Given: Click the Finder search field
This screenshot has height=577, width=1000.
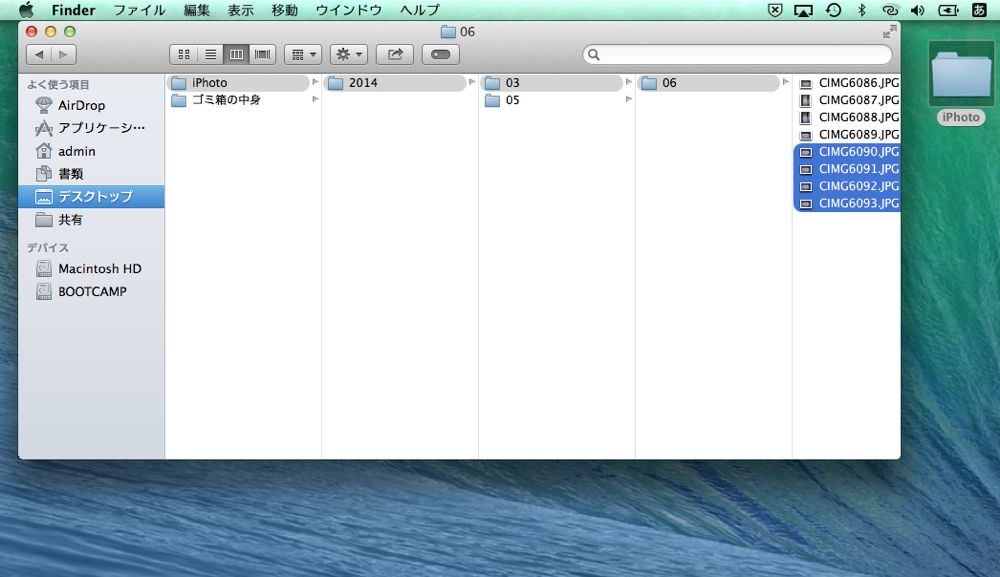Looking at the screenshot, I should coord(737,55).
